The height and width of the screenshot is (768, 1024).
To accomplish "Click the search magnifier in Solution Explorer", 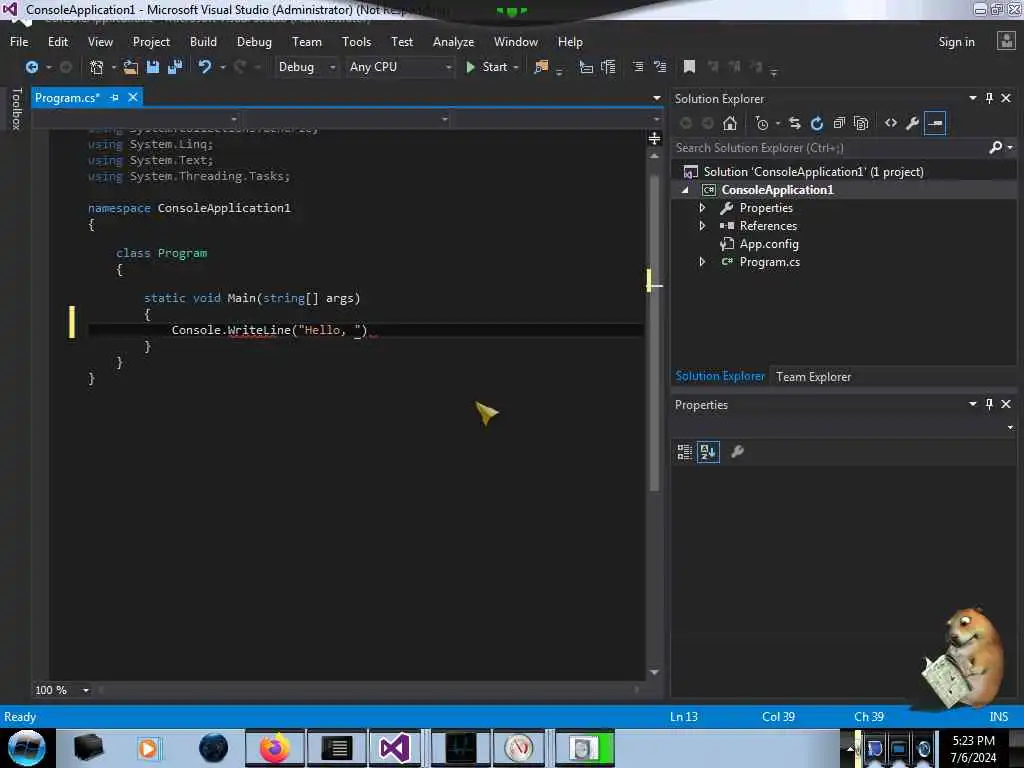I will [995, 148].
